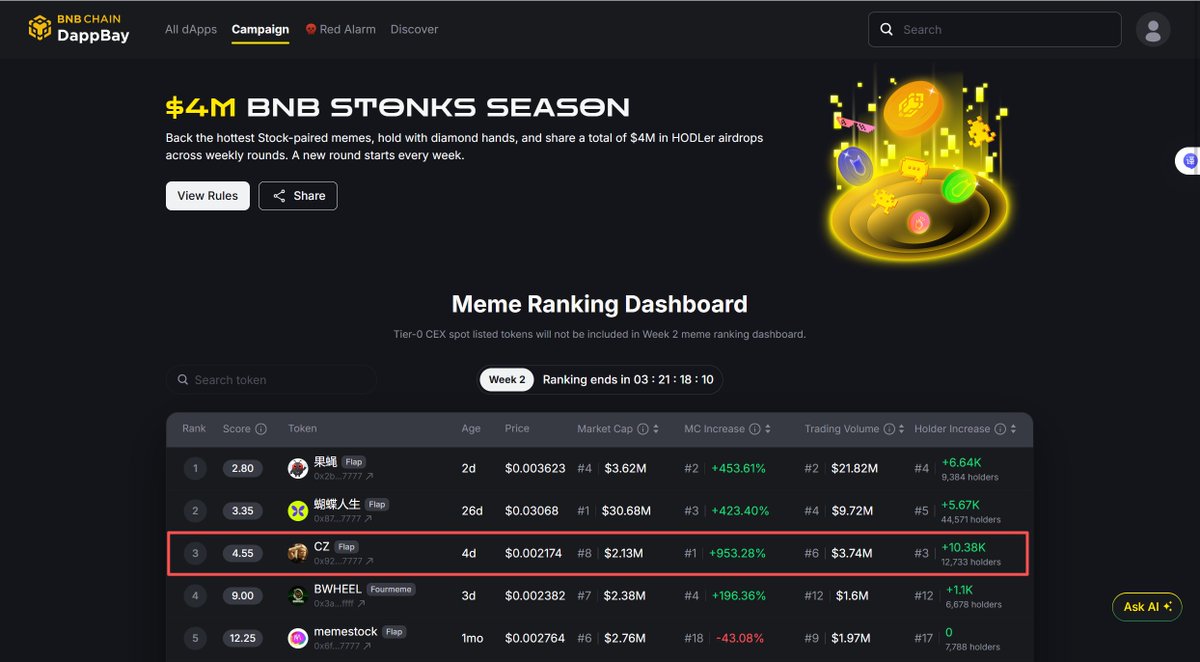Viewport: 1200px width, 662px height.
Task: Click the View Rules button
Action: pyautogui.click(x=208, y=196)
